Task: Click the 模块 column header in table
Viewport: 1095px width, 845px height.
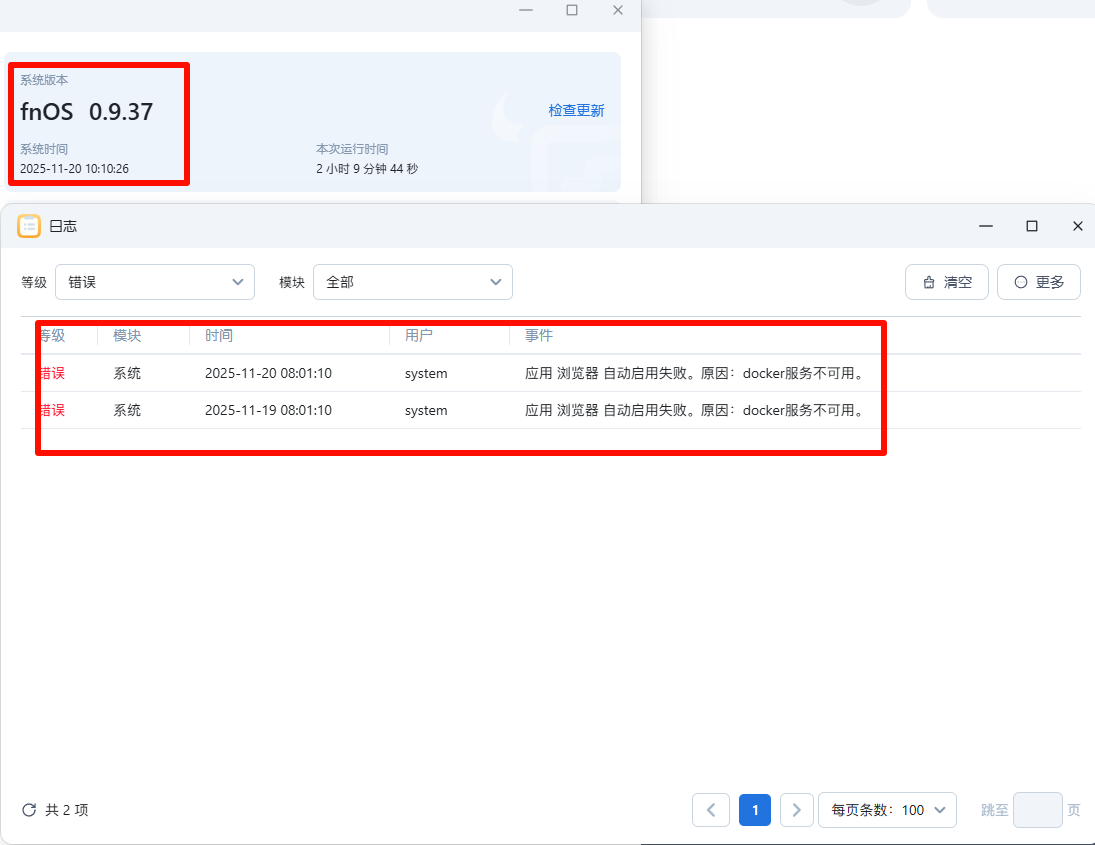Action: coord(127,336)
